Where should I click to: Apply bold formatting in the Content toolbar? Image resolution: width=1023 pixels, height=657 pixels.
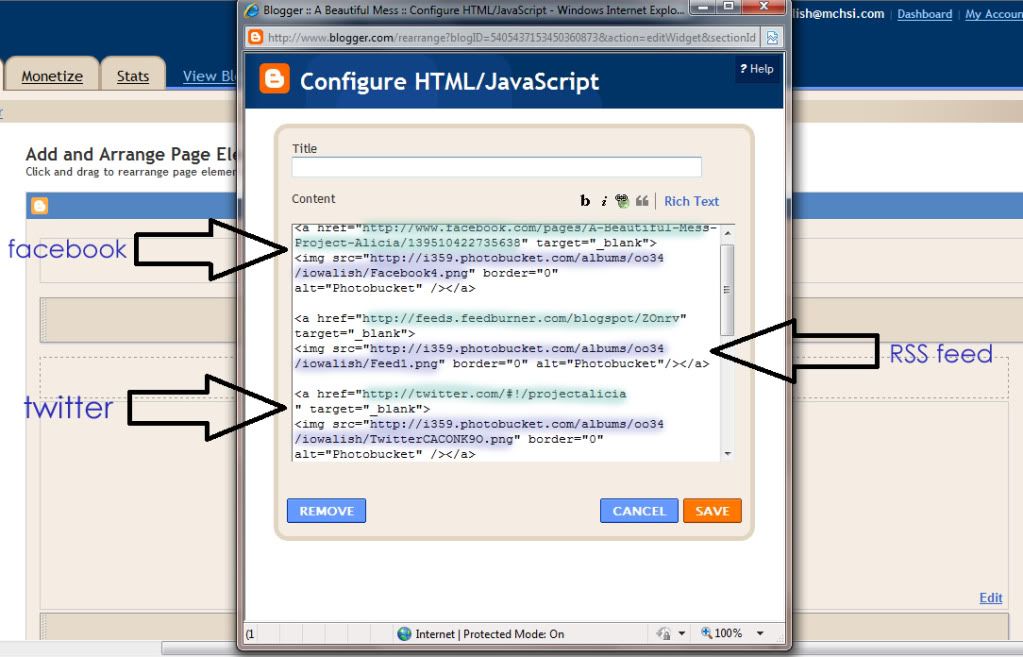[x=585, y=201]
